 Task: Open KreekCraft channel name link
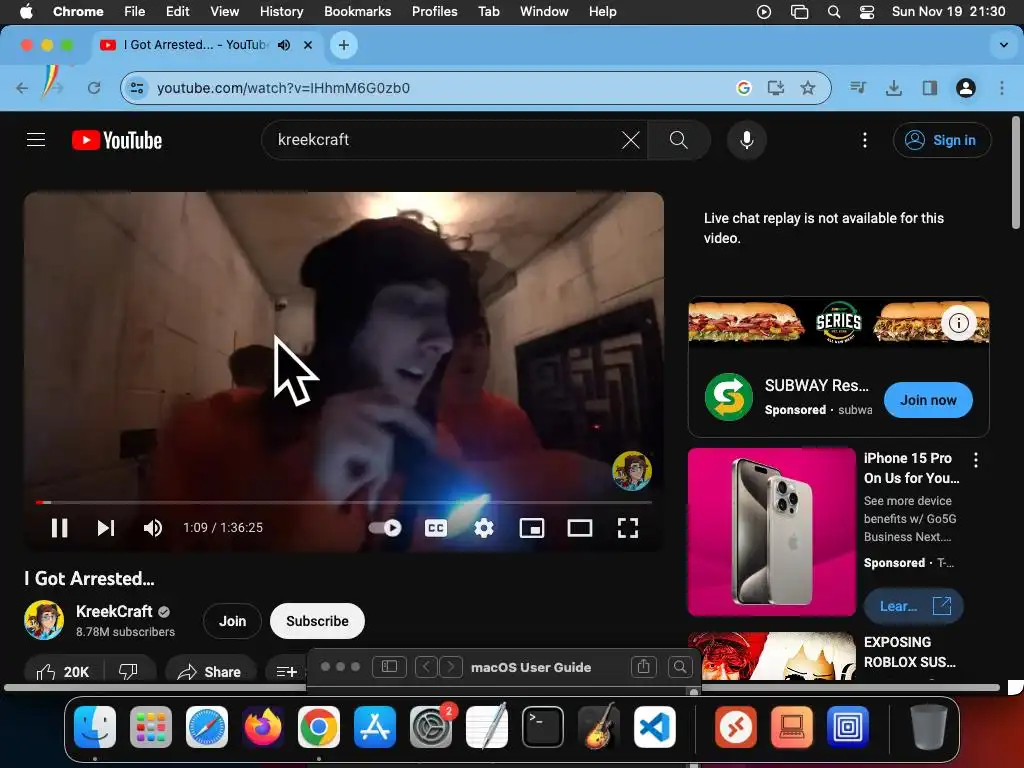pos(114,611)
